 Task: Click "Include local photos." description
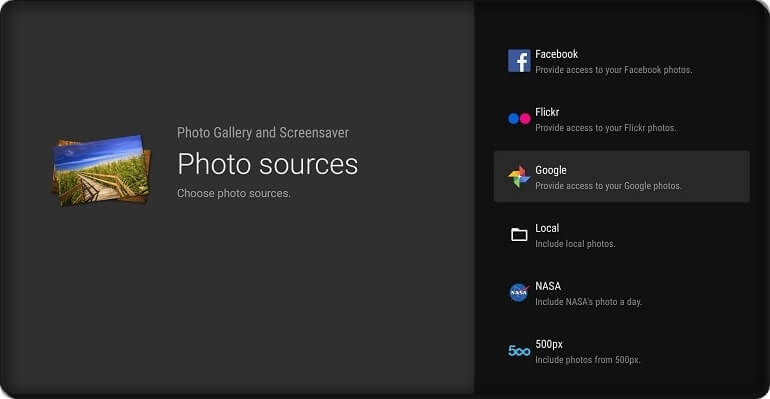coord(575,243)
